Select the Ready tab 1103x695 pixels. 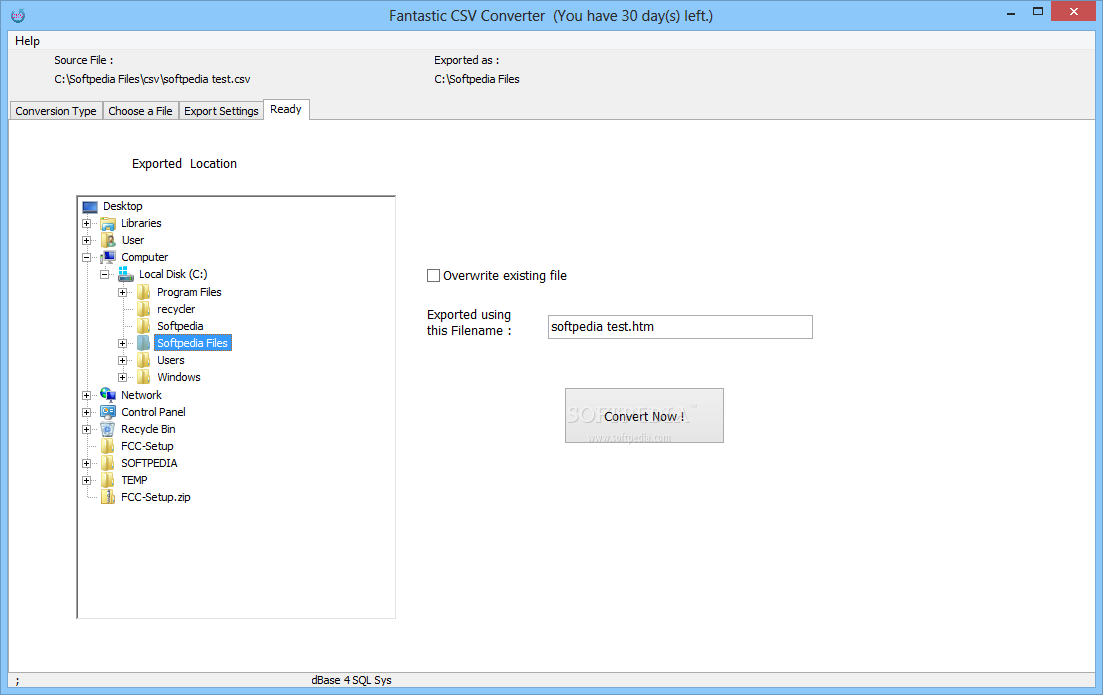point(286,109)
